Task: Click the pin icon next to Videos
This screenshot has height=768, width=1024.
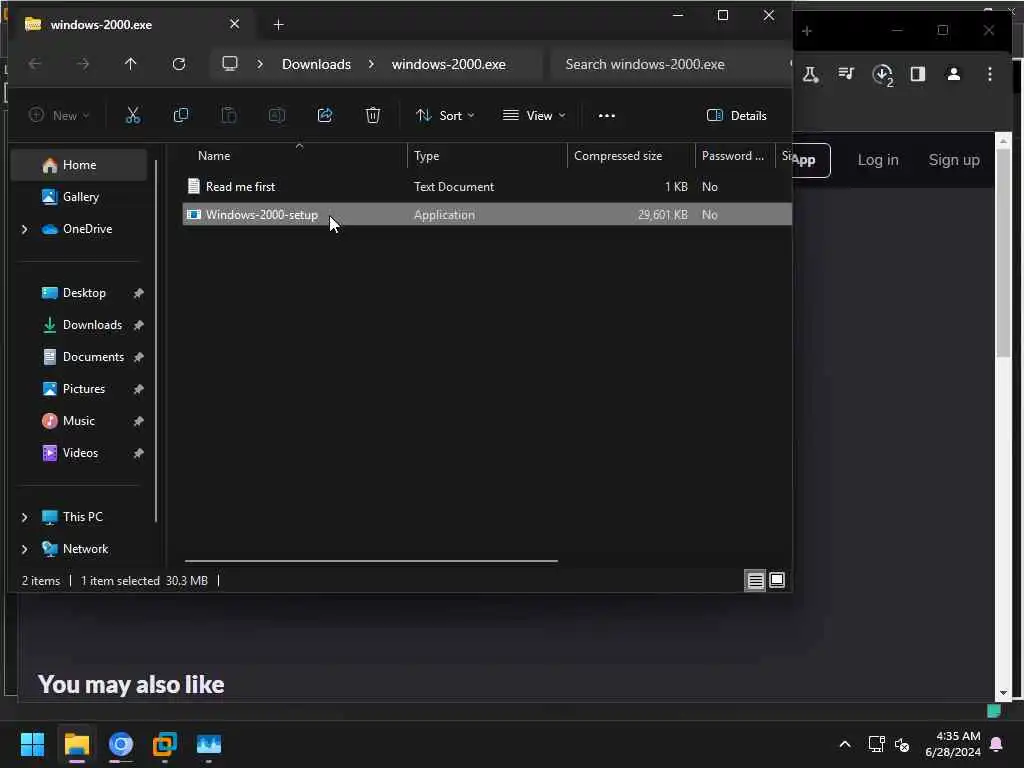Action: tap(138, 454)
